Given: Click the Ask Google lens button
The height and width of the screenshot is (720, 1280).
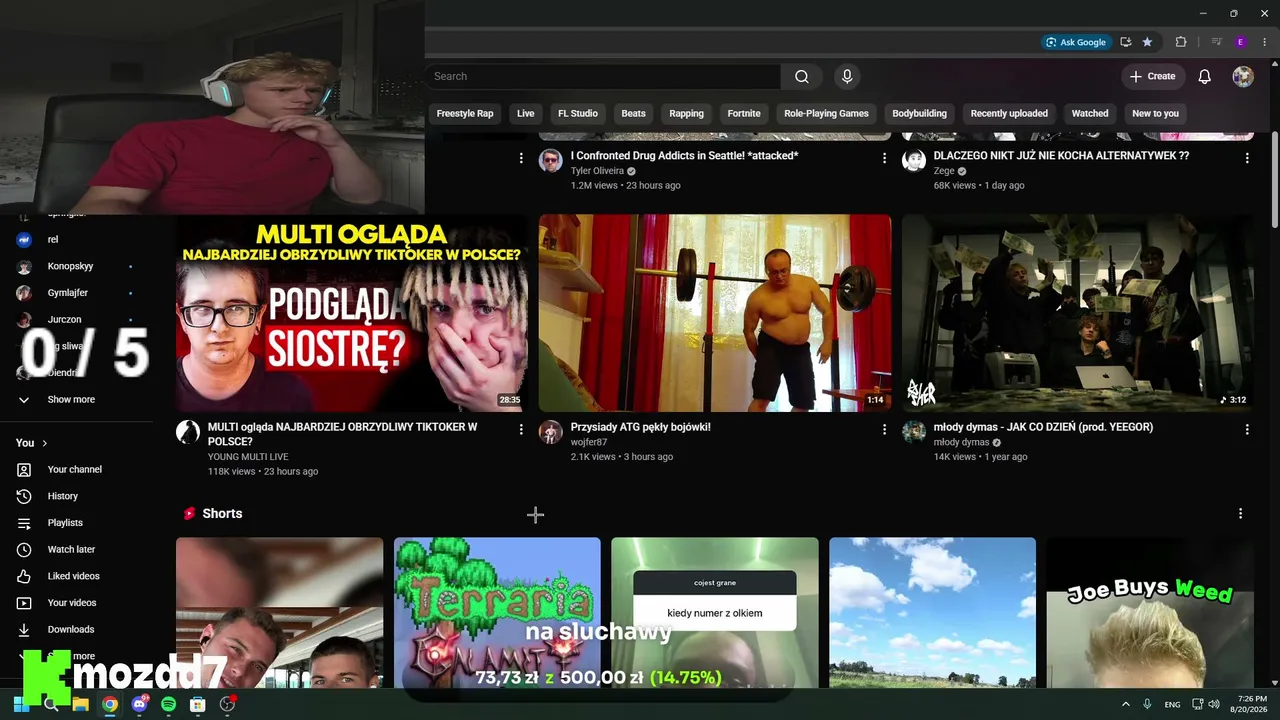Looking at the screenshot, I should [x=1076, y=42].
